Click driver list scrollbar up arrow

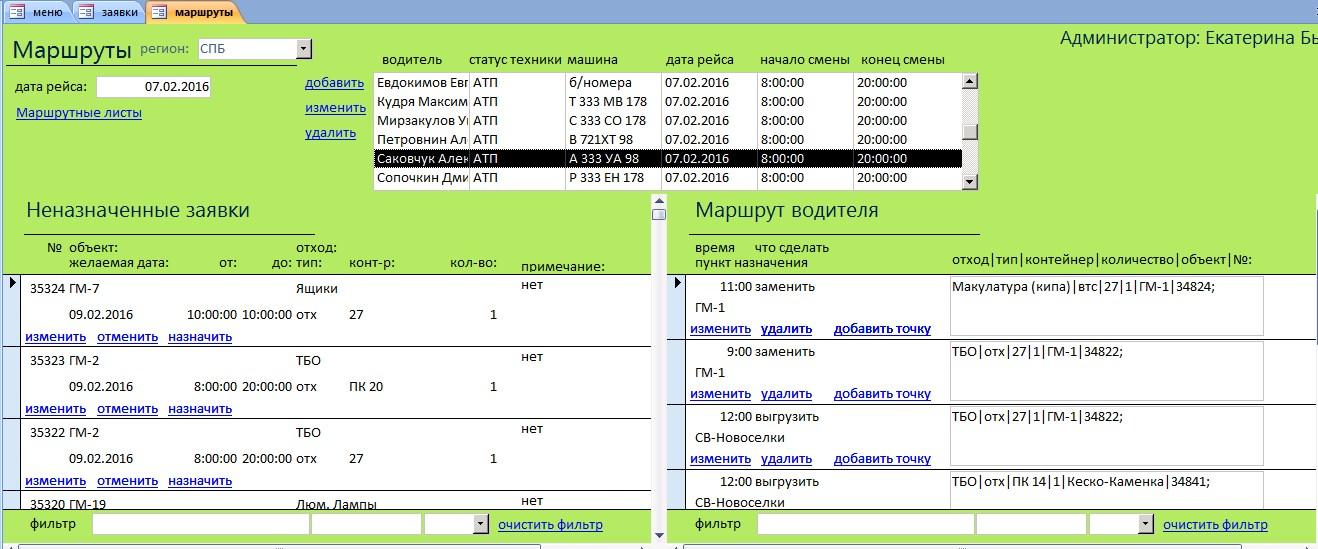click(x=969, y=82)
